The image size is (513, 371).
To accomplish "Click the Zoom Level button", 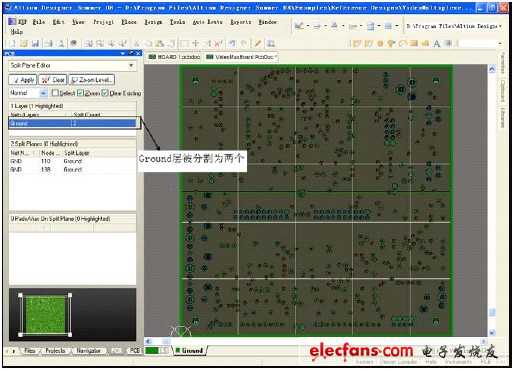I will click(x=92, y=80).
